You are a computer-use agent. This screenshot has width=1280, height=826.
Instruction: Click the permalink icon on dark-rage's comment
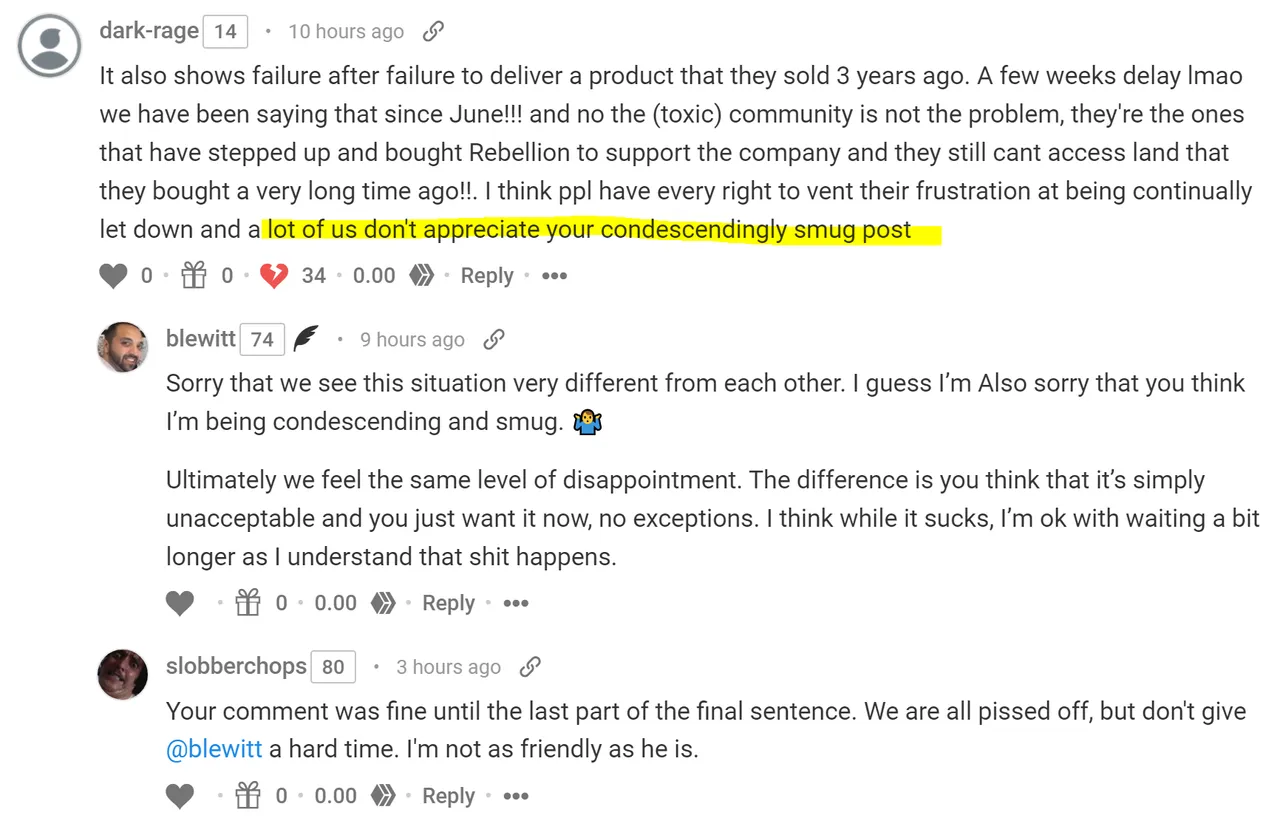[433, 32]
